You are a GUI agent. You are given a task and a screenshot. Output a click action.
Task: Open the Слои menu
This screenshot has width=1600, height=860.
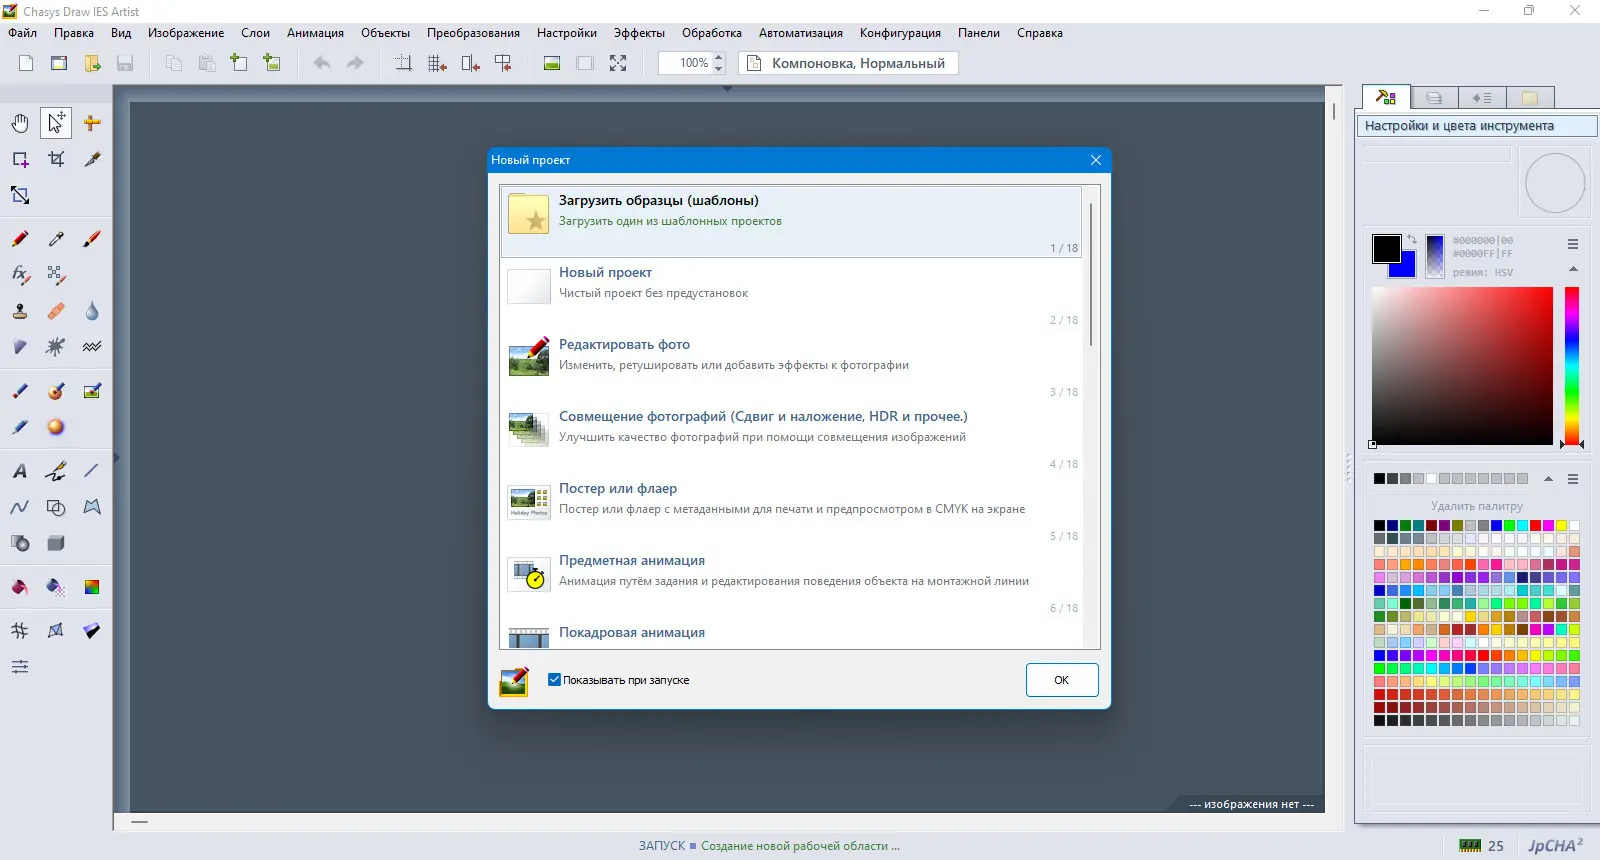(256, 33)
